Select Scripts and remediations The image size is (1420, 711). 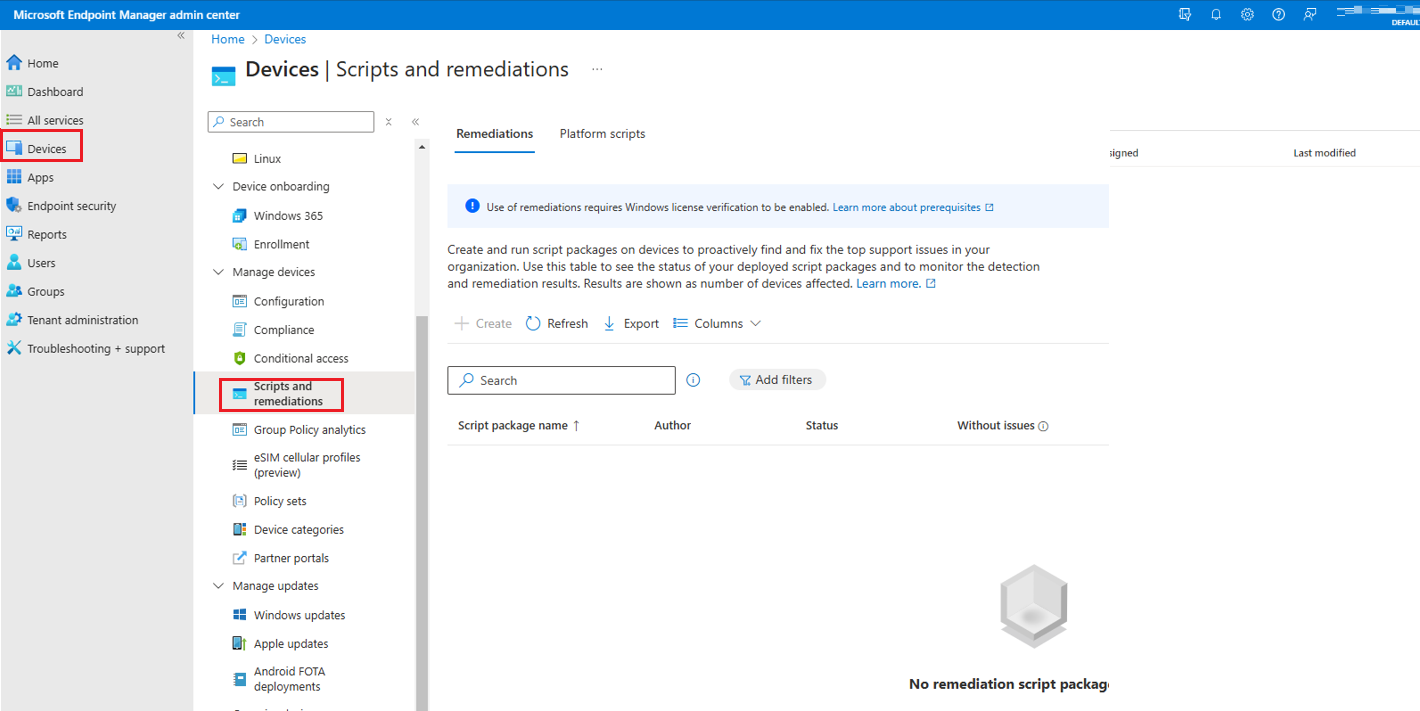[288, 394]
